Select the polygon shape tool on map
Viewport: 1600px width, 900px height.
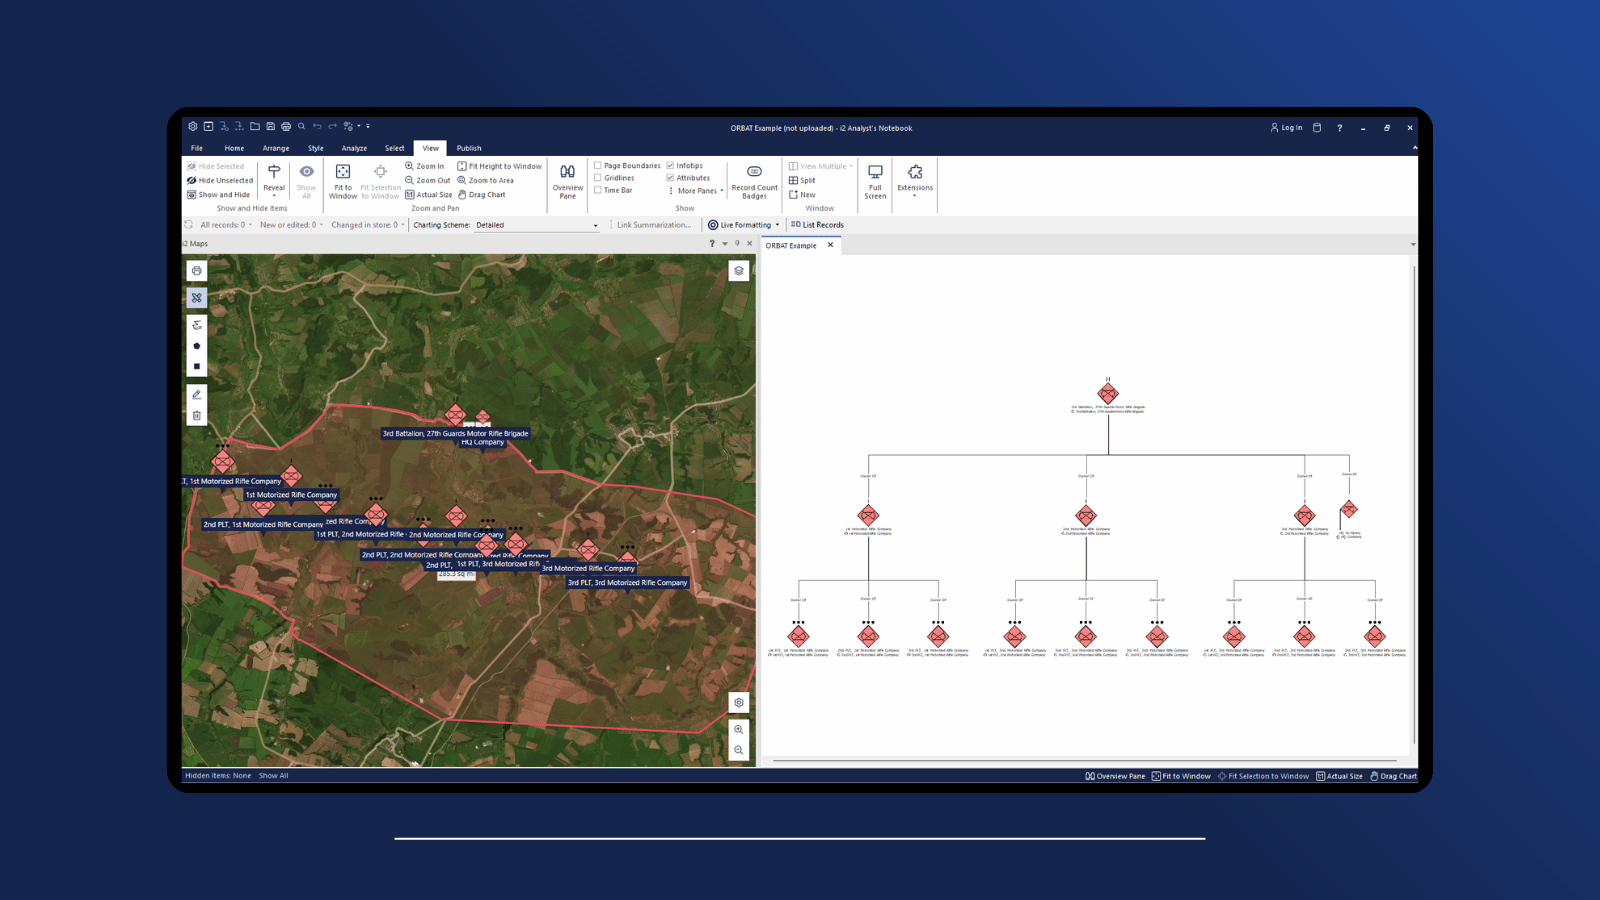(197, 346)
